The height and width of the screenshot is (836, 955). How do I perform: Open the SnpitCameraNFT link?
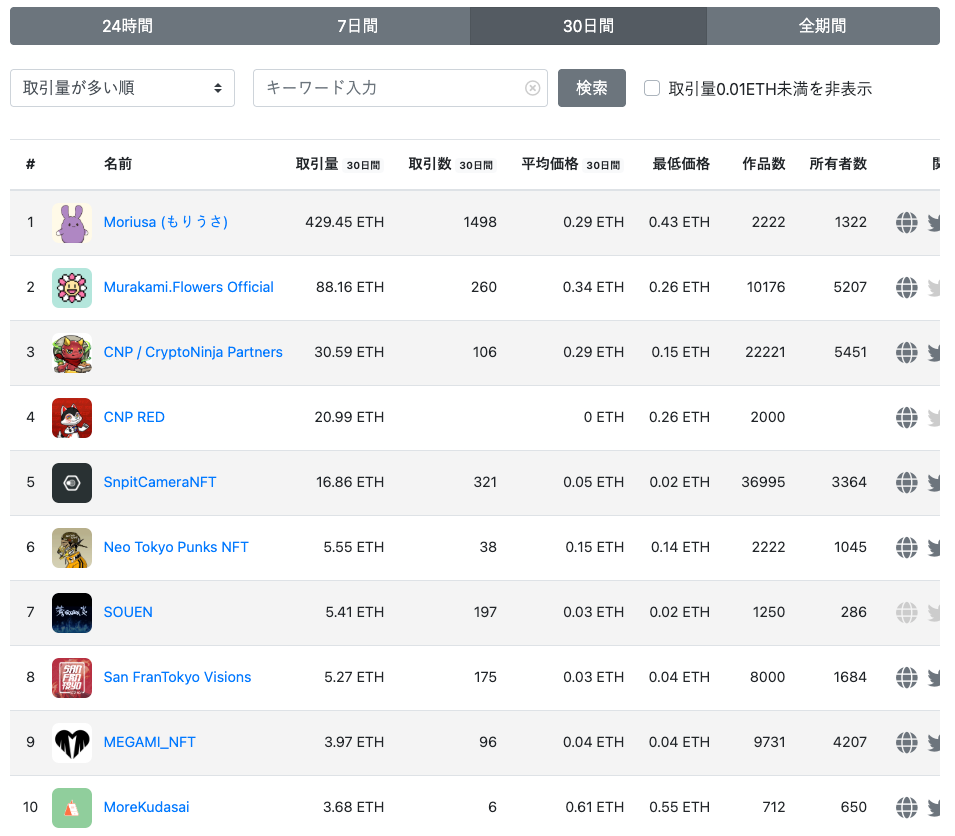pyautogui.click(x=160, y=482)
